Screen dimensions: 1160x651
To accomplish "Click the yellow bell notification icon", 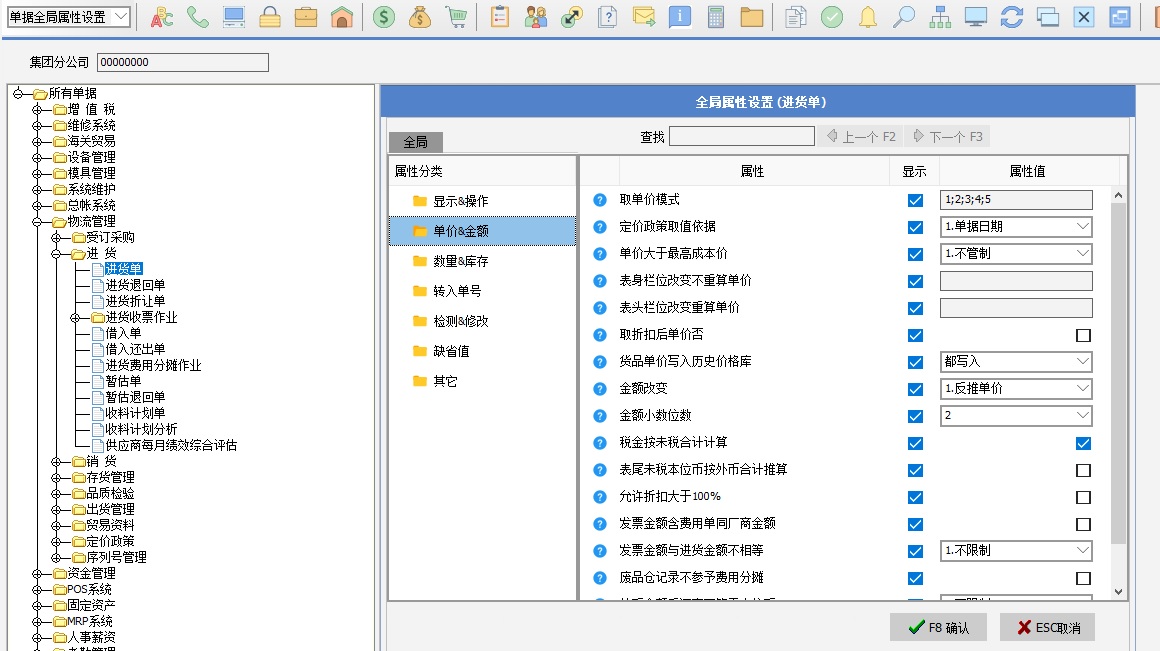I will pos(868,17).
